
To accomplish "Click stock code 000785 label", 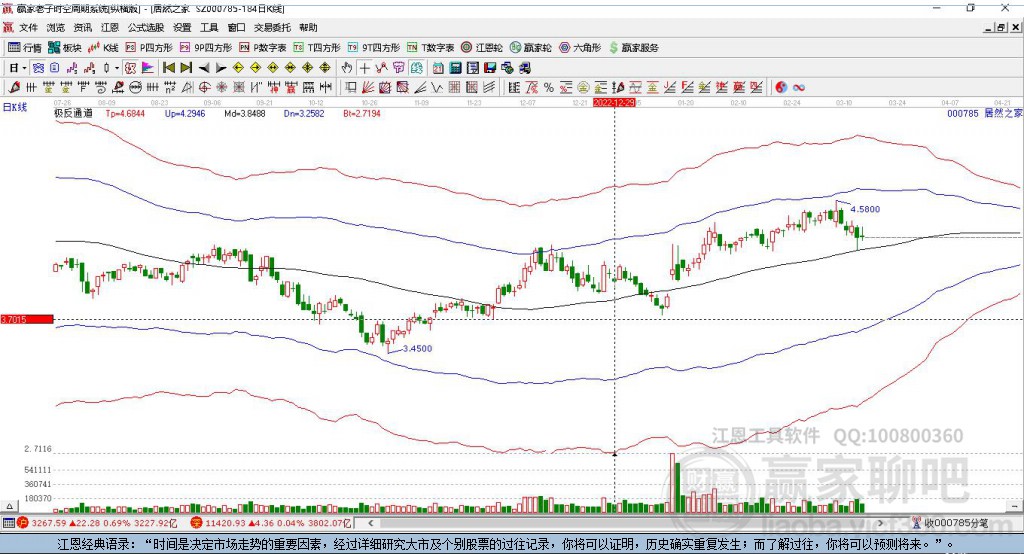I will point(963,113).
